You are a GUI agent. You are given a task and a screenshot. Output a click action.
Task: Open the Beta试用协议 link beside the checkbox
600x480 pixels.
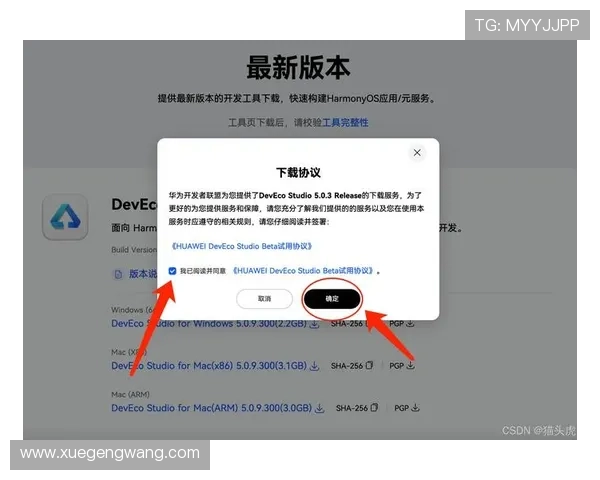(x=303, y=271)
